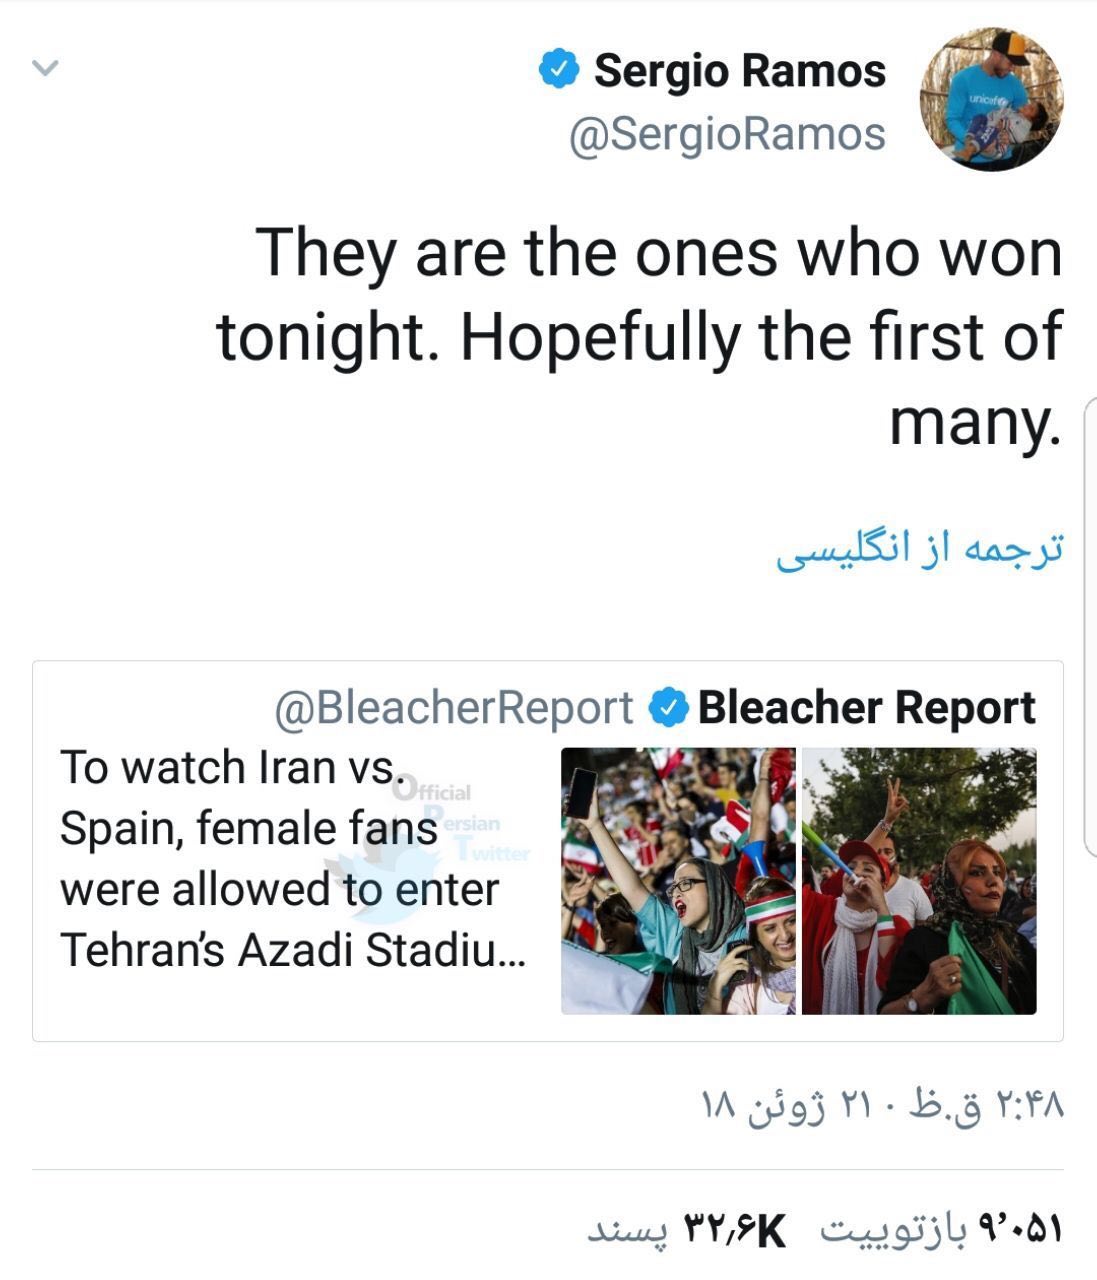Image resolution: width=1097 pixels, height=1280 pixels.
Task: Click the 'ترجمه از انگلیسی' translate link
Action: click(x=919, y=549)
